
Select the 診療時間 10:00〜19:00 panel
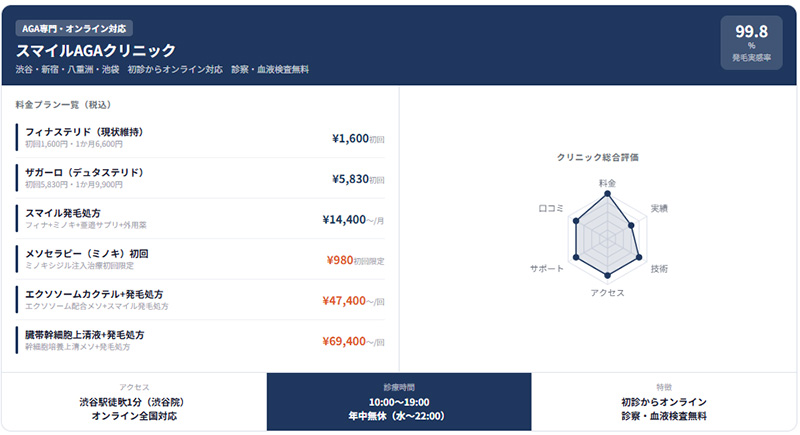click(399, 402)
